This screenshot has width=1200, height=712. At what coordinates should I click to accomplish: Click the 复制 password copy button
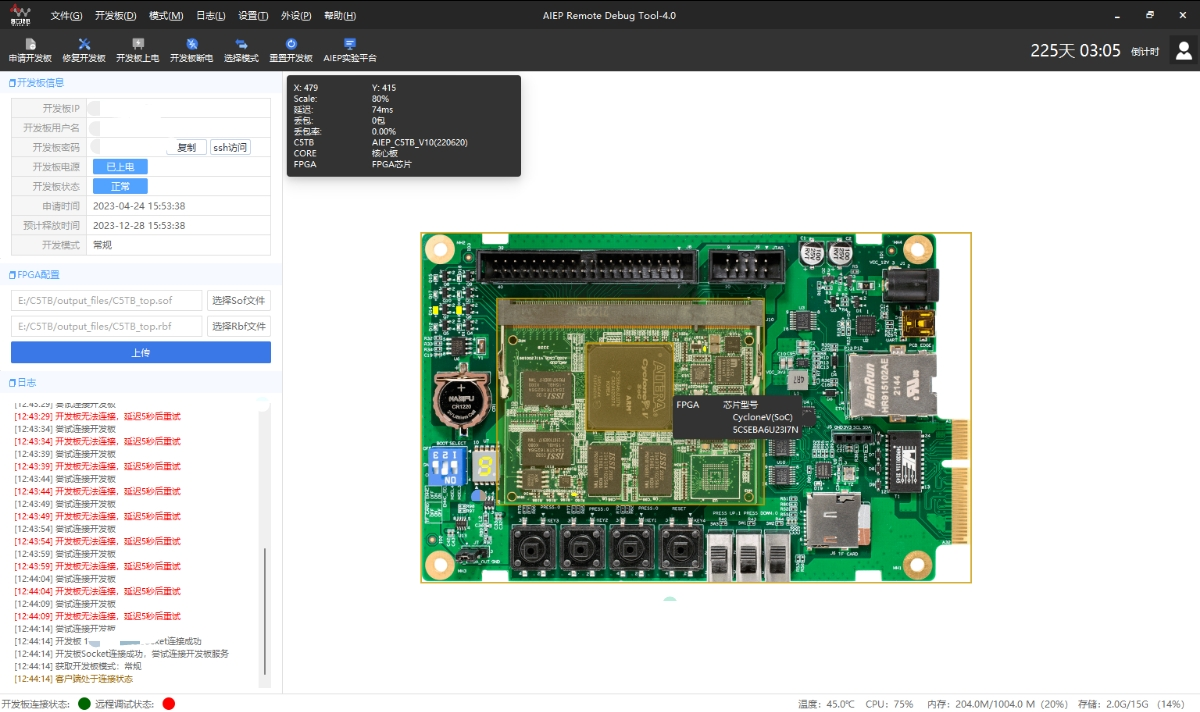(187, 147)
